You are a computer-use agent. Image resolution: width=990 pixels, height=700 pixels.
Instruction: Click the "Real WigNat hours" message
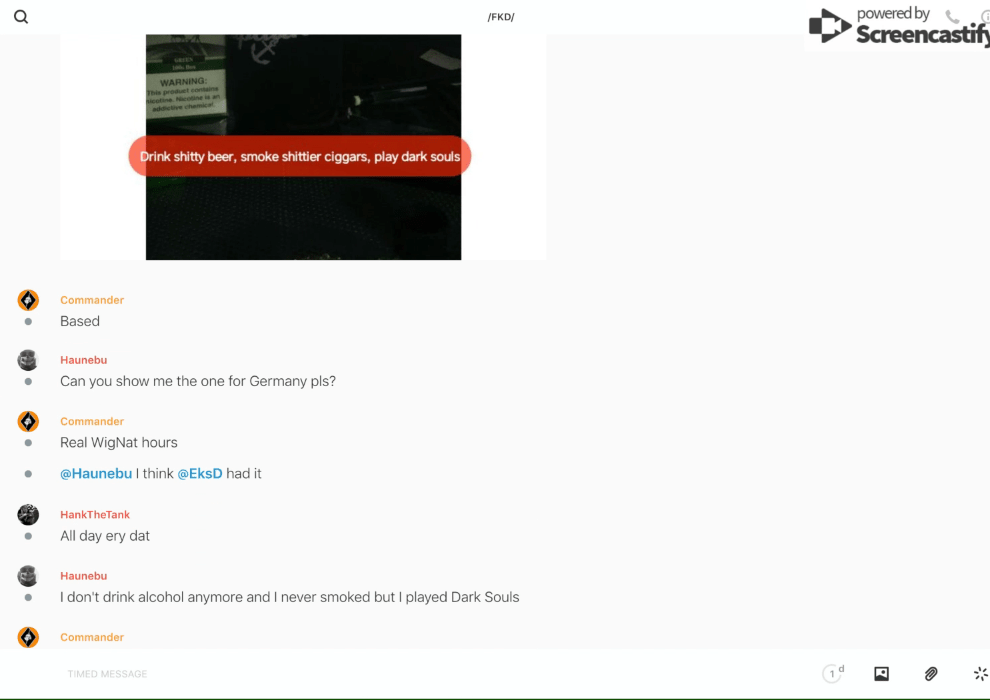(119, 443)
